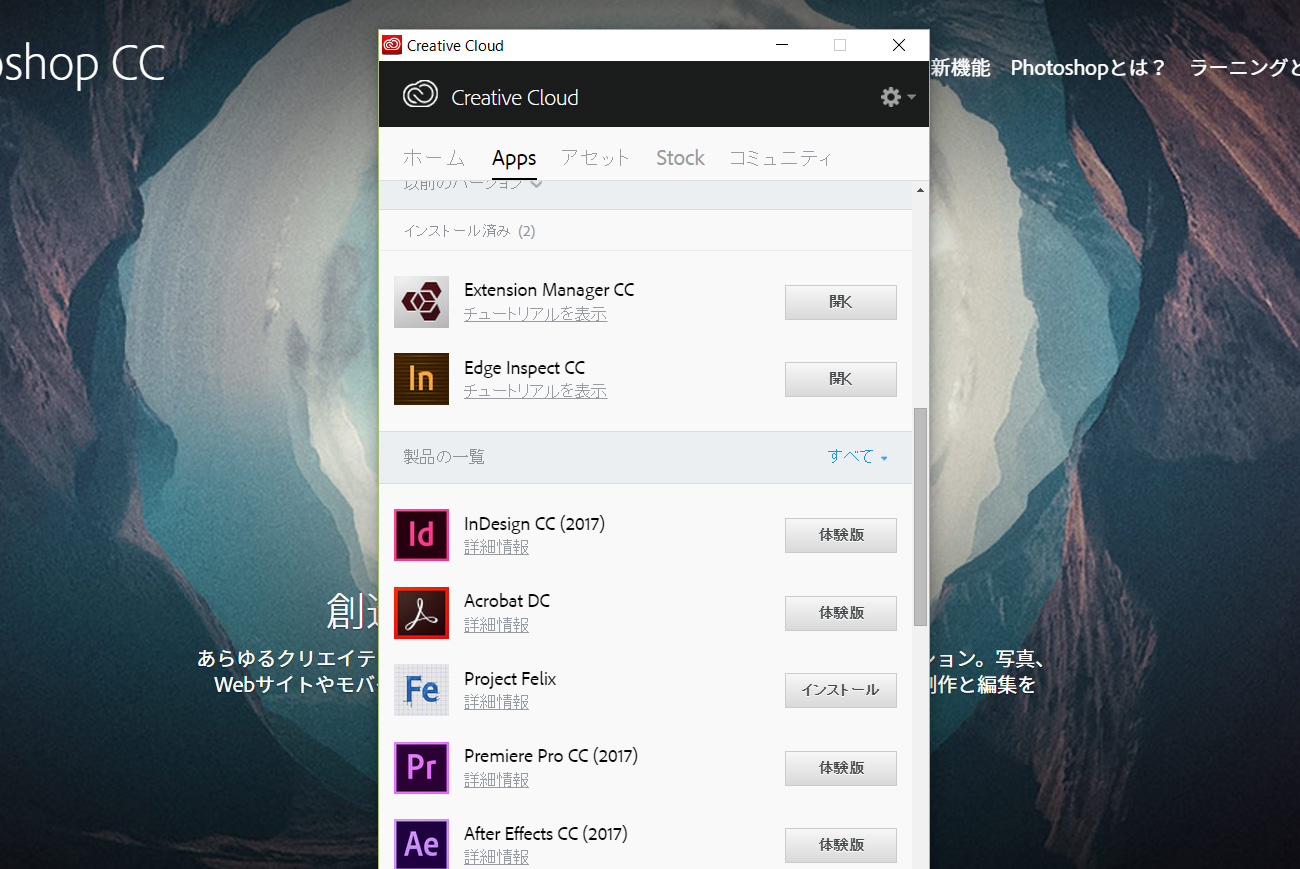Click the Creative Cloud logo in the header
The width and height of the screenshot is (1300, 869).
click(x=420, y=95)
